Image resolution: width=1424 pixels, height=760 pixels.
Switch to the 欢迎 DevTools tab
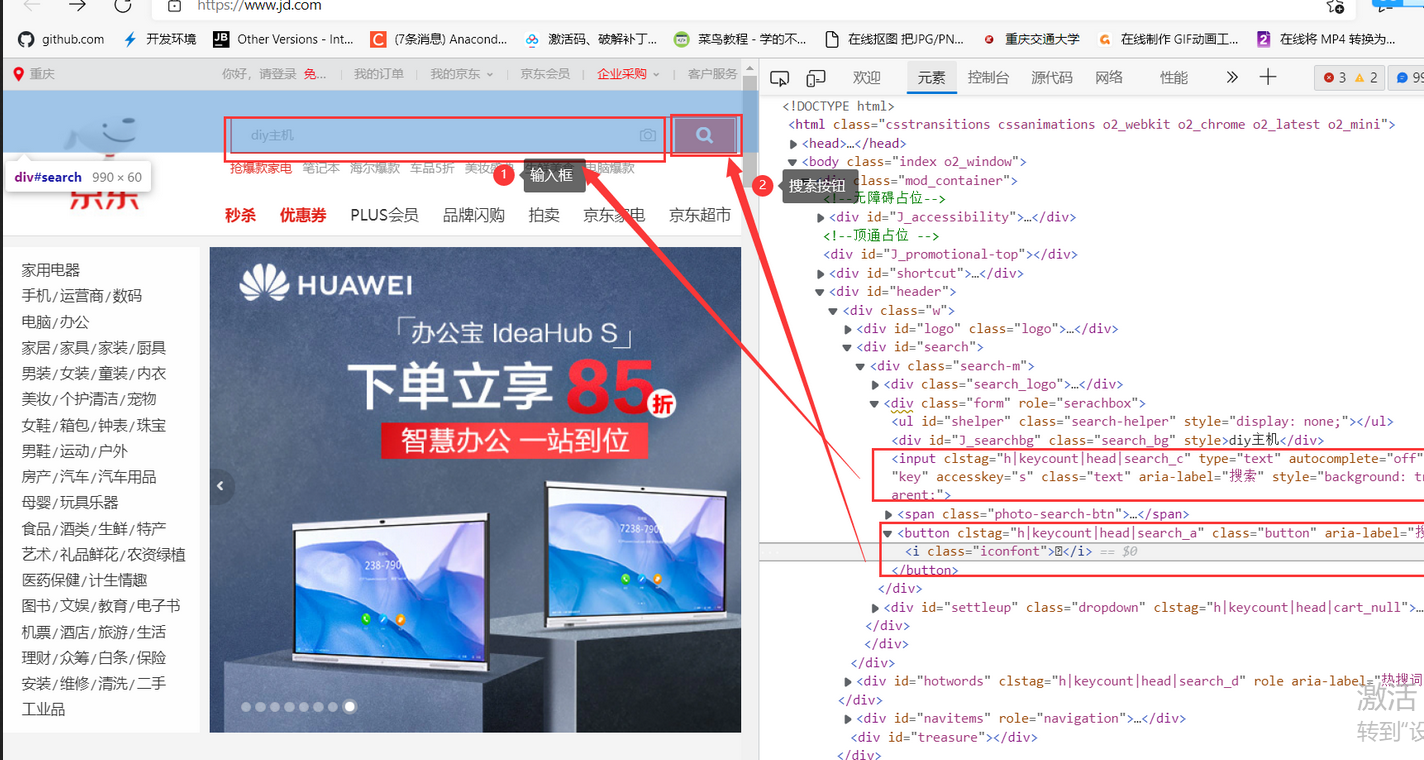866,77
